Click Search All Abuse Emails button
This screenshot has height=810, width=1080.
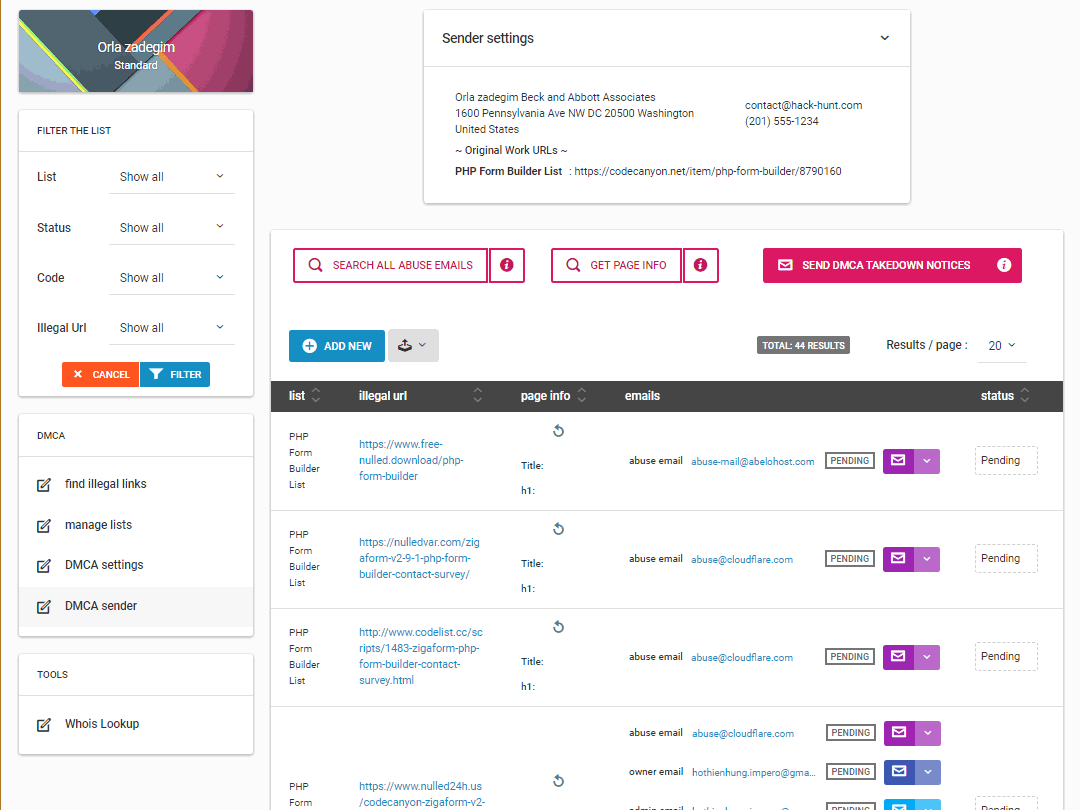coord(391,265)
